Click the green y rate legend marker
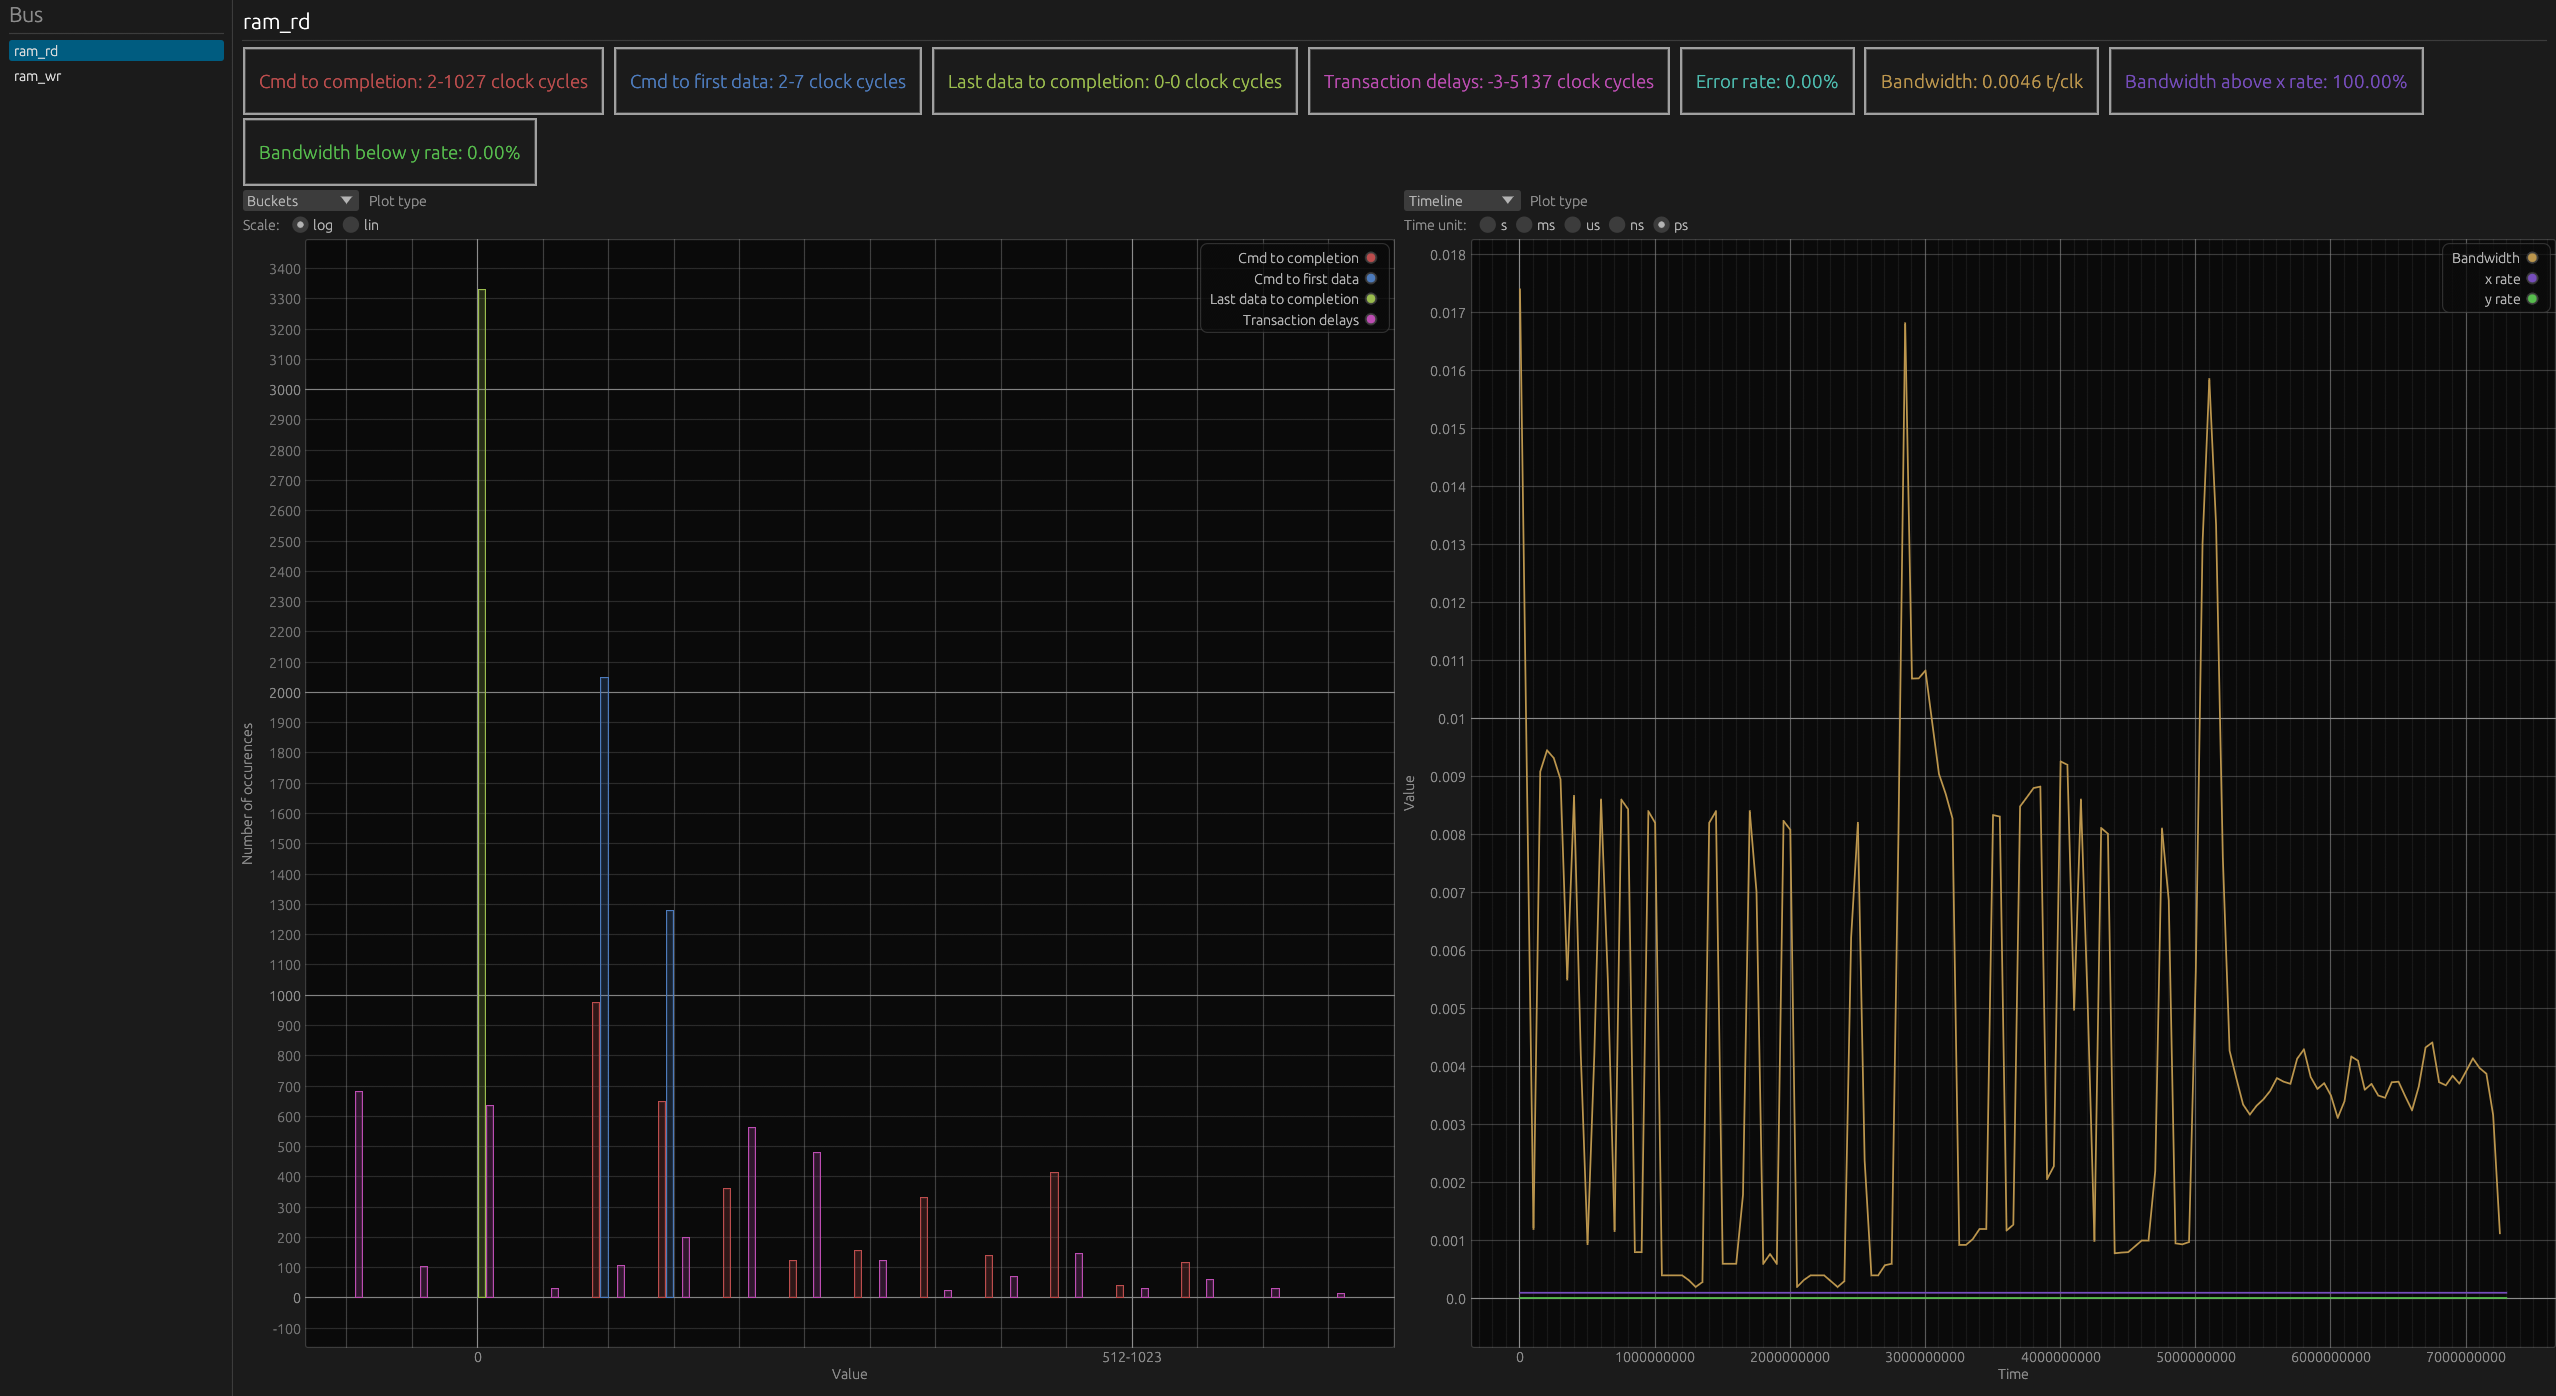The height and width of the screenshot is (1396, 2556). click(2530, 299)
